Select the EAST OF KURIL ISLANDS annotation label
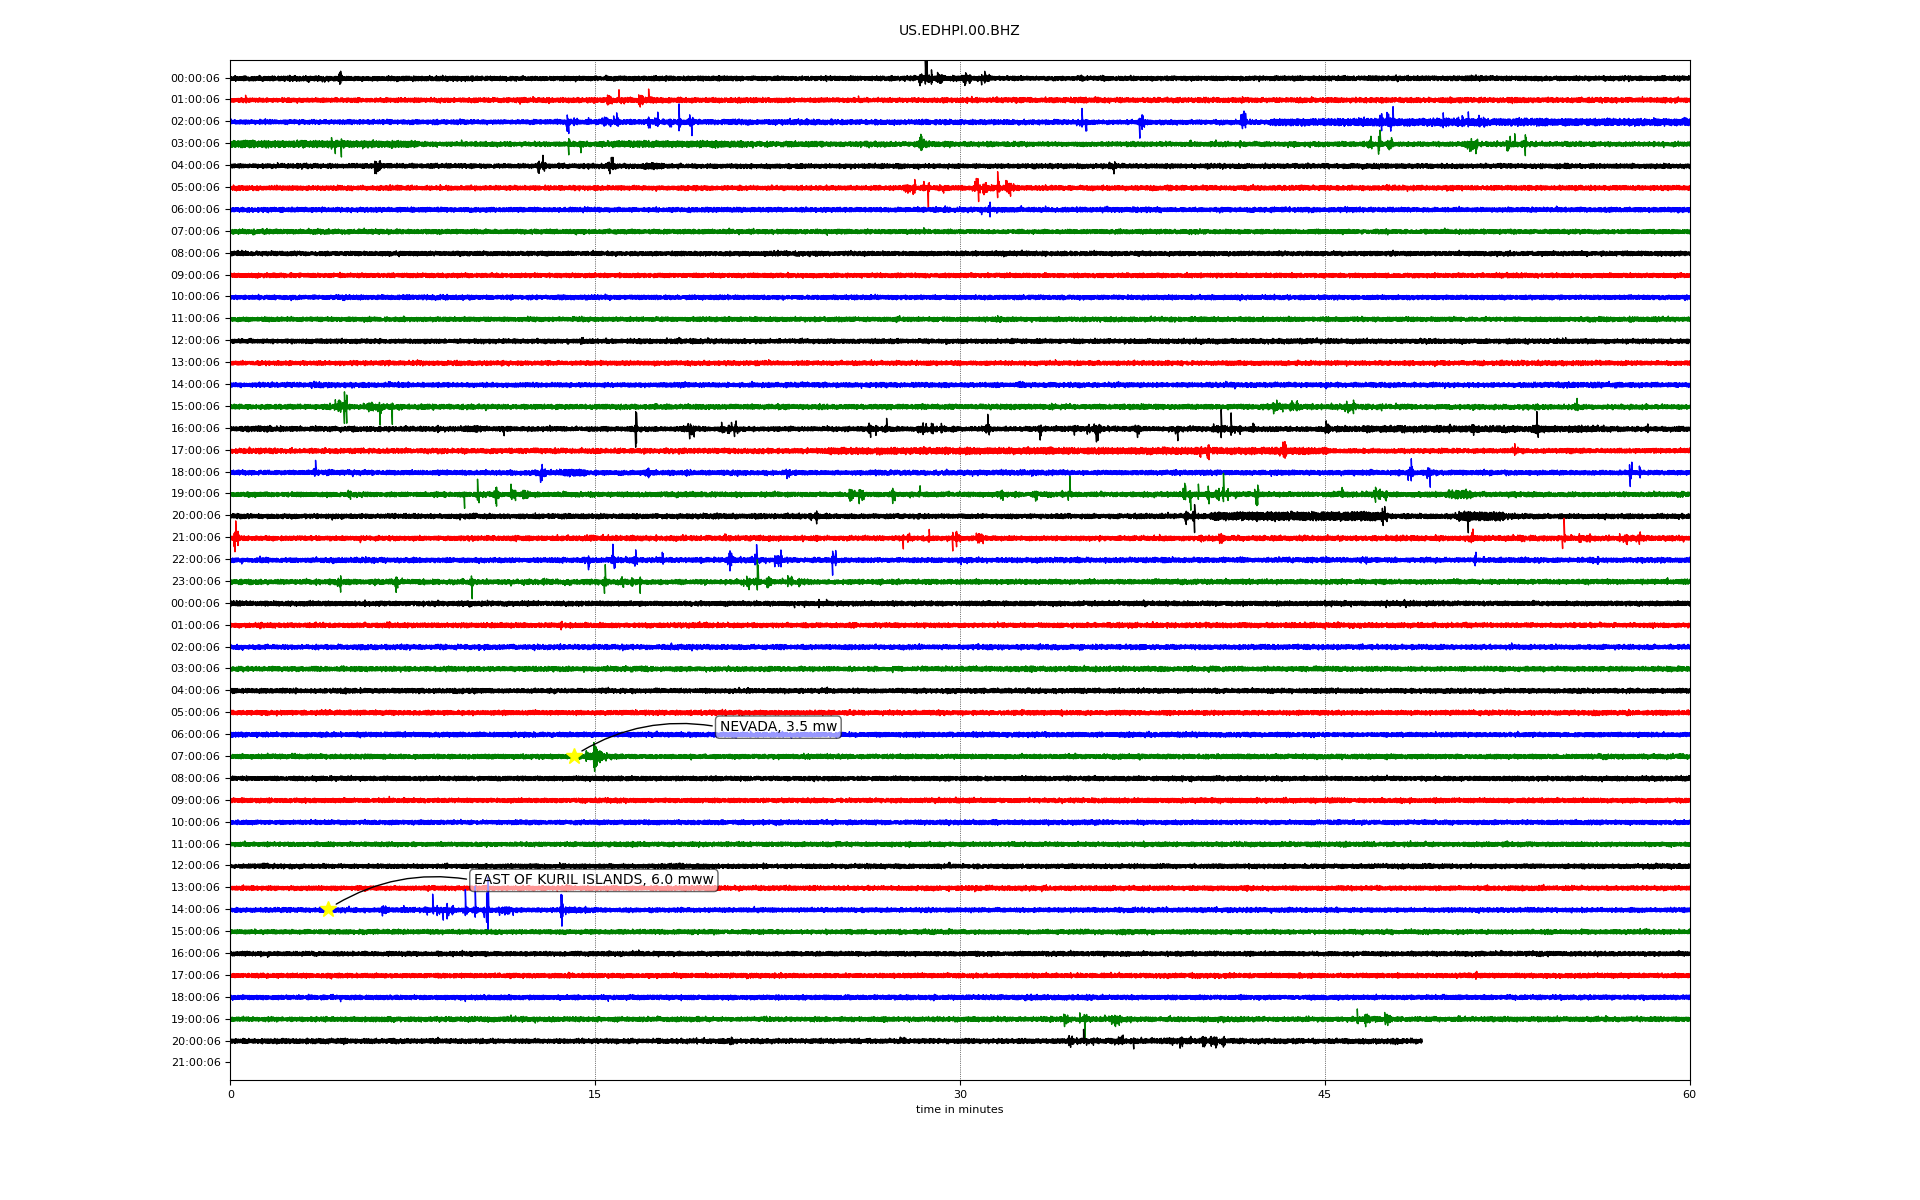1920x1200 pixels. (x=594, y=880)
